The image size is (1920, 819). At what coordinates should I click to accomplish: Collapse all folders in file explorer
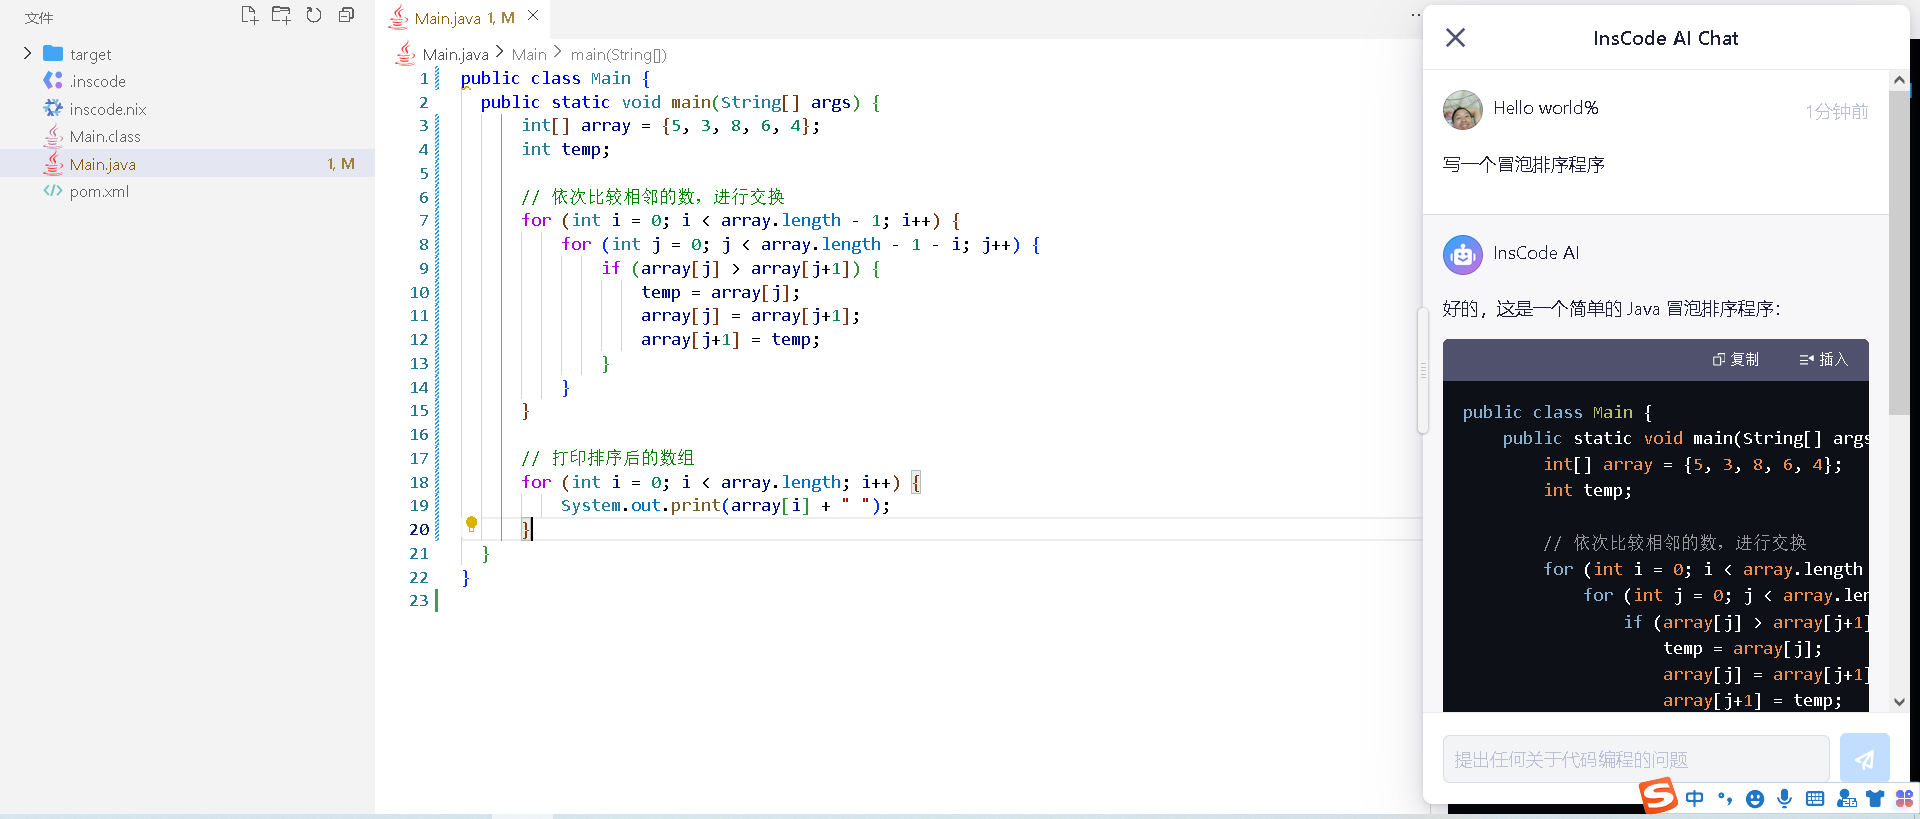[346, 15]
